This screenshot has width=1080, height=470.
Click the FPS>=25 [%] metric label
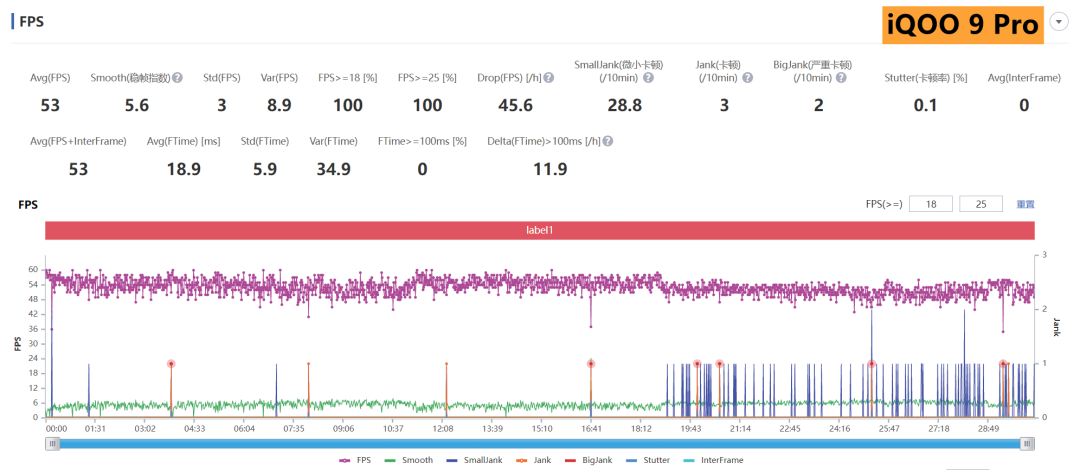[427, 78]
